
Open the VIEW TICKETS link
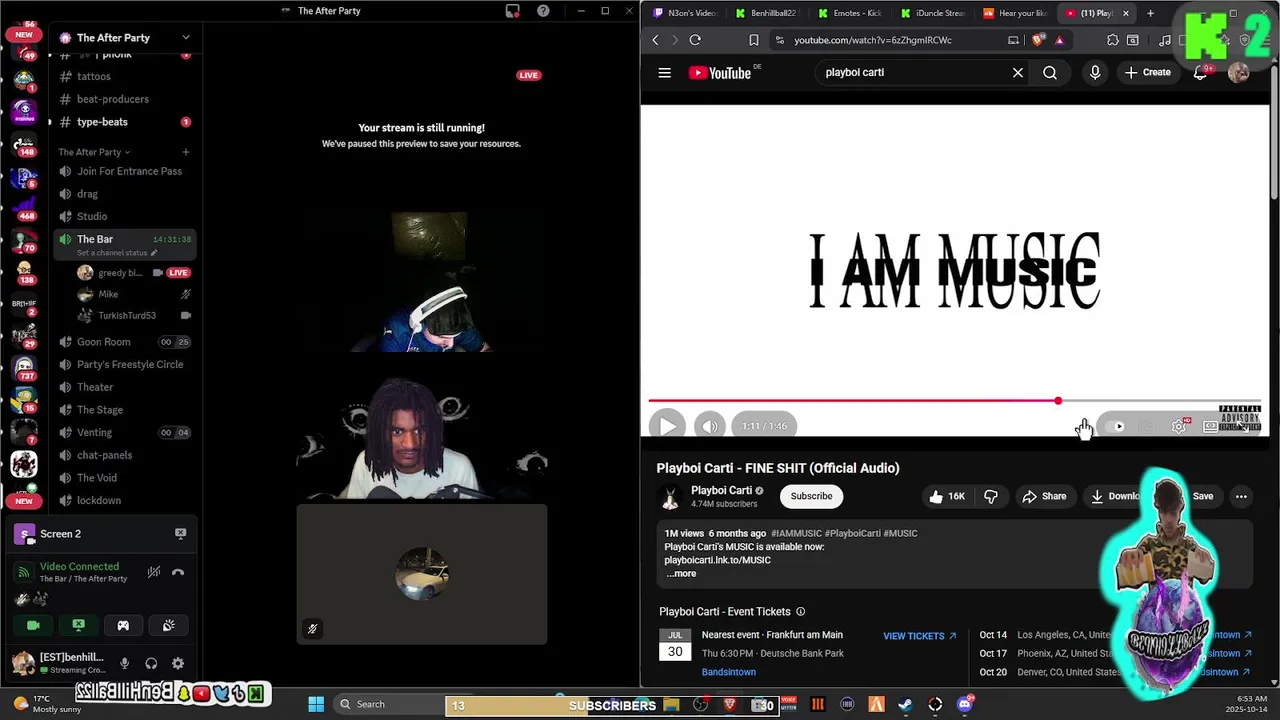[x=919, y=636]
